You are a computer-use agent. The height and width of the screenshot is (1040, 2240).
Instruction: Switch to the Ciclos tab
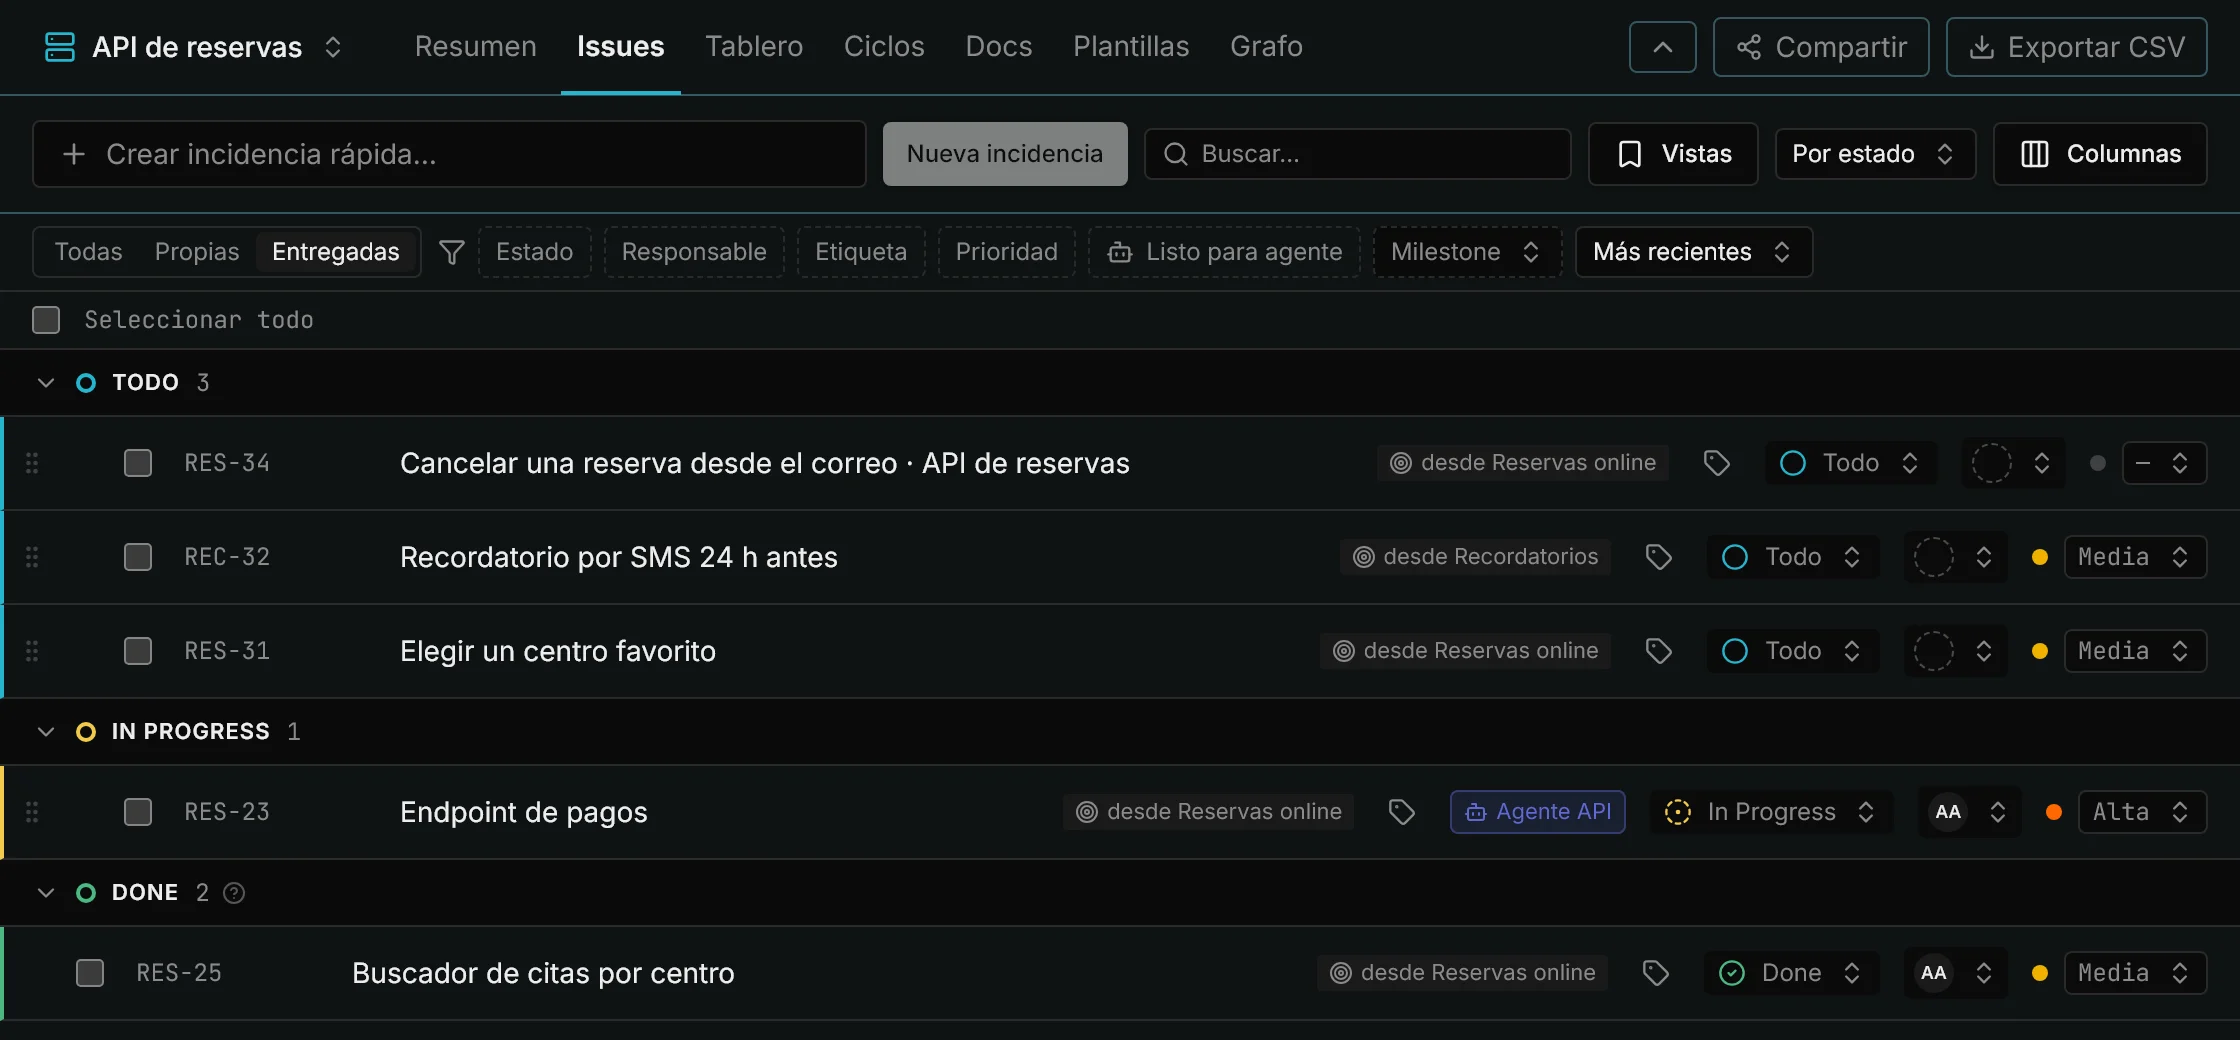[x=884, y=47]
